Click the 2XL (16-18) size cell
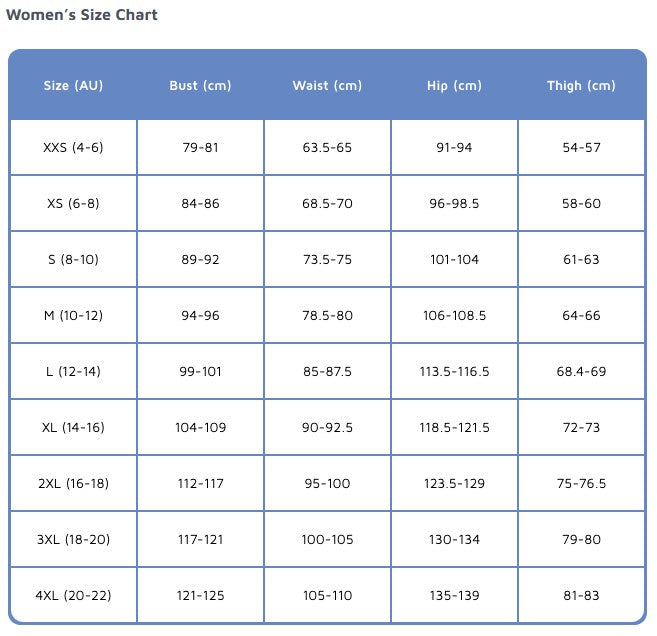 [x=73, y=484]
